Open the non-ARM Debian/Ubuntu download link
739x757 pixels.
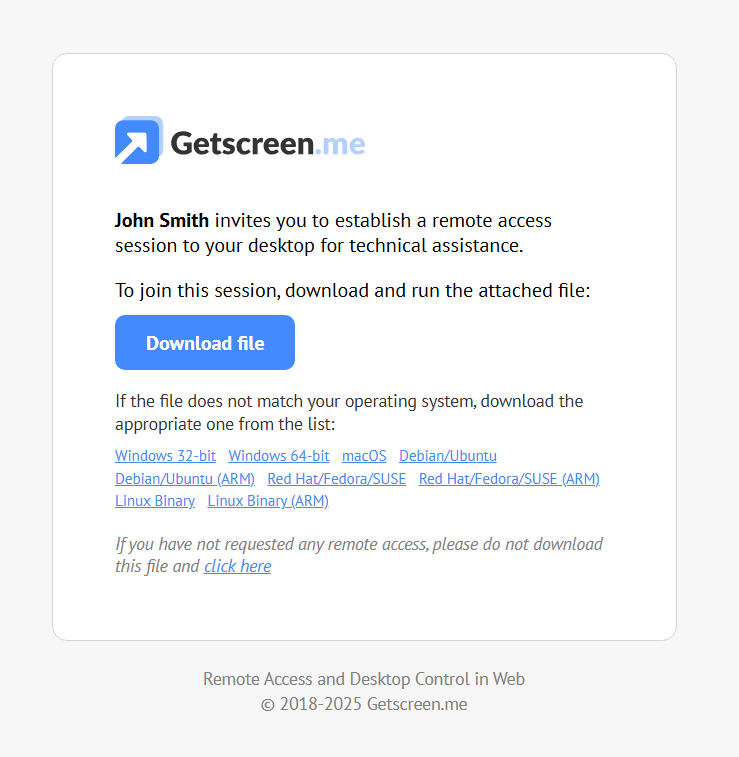pyautogui.click(x=447, y=456)
